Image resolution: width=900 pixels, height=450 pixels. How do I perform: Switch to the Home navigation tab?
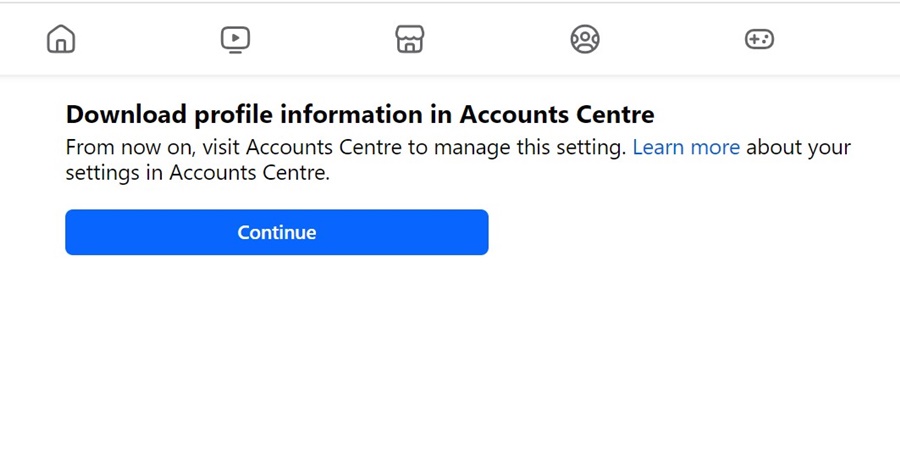point(61,40)
